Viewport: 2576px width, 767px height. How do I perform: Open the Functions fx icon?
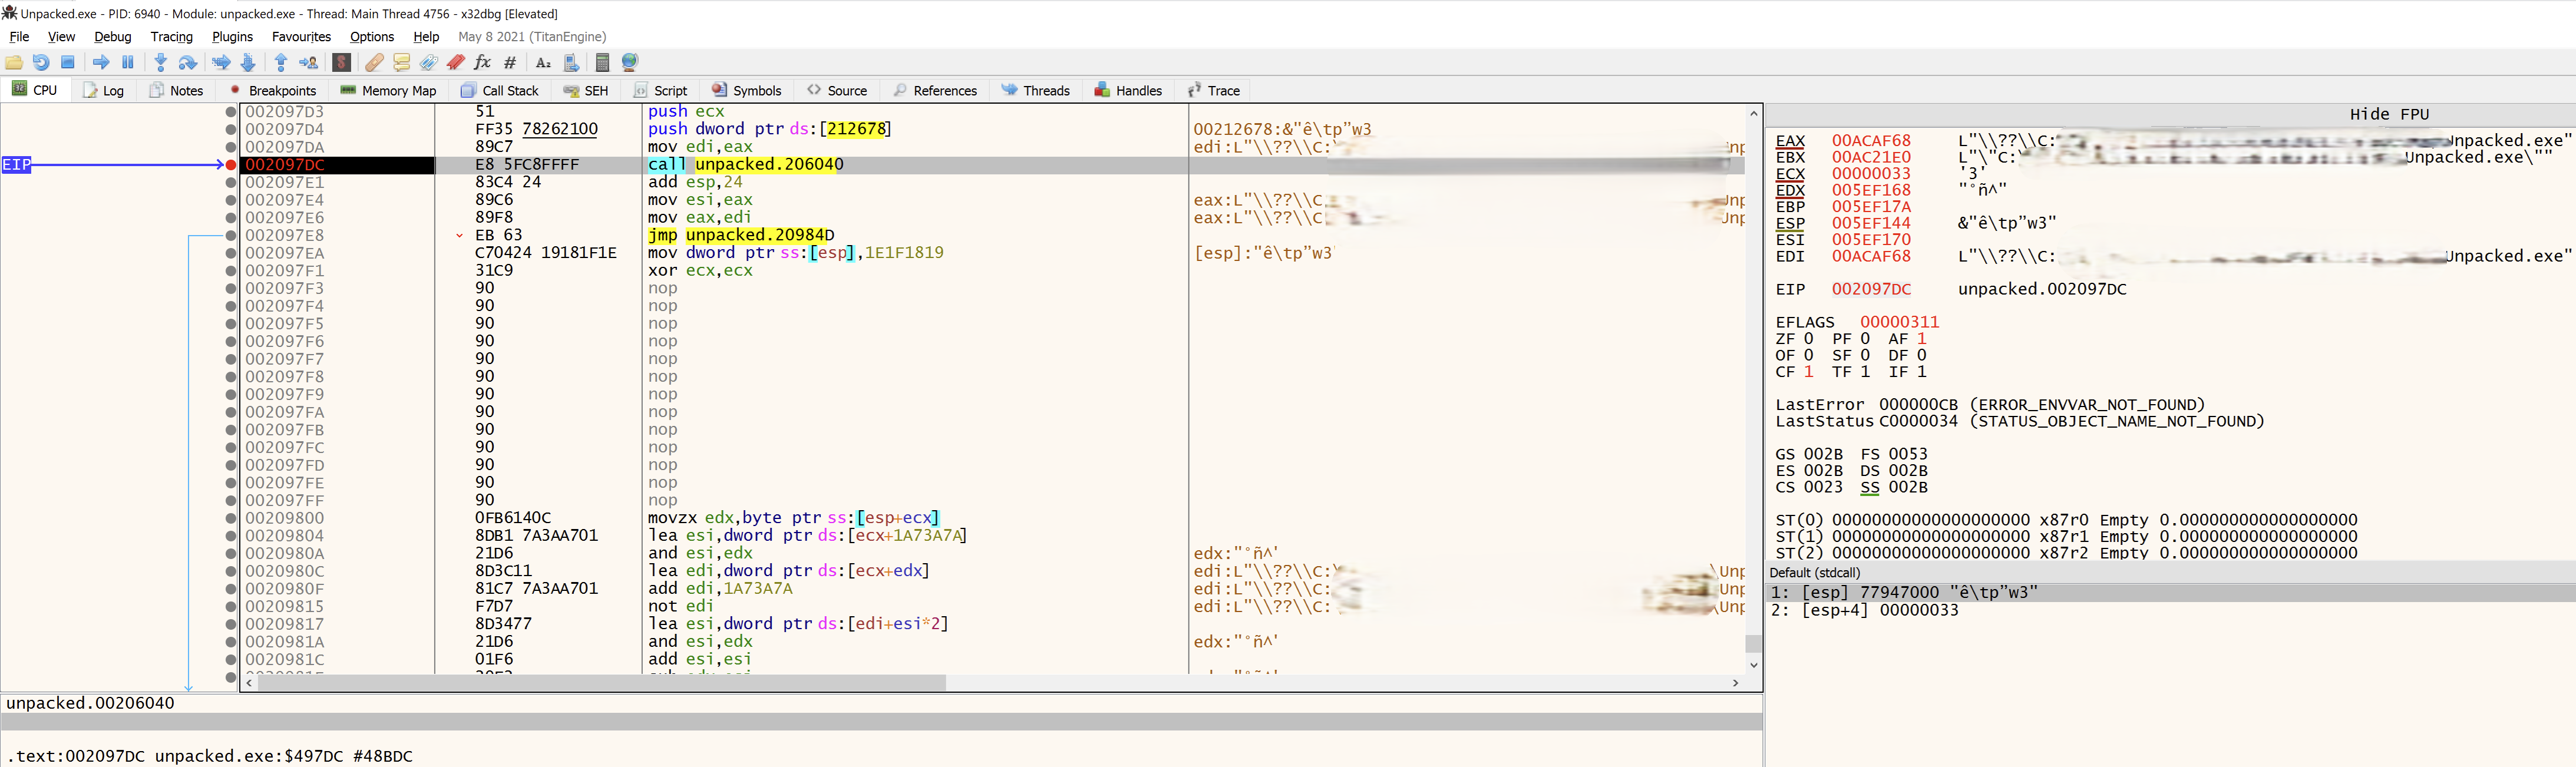tap(483, 62)
